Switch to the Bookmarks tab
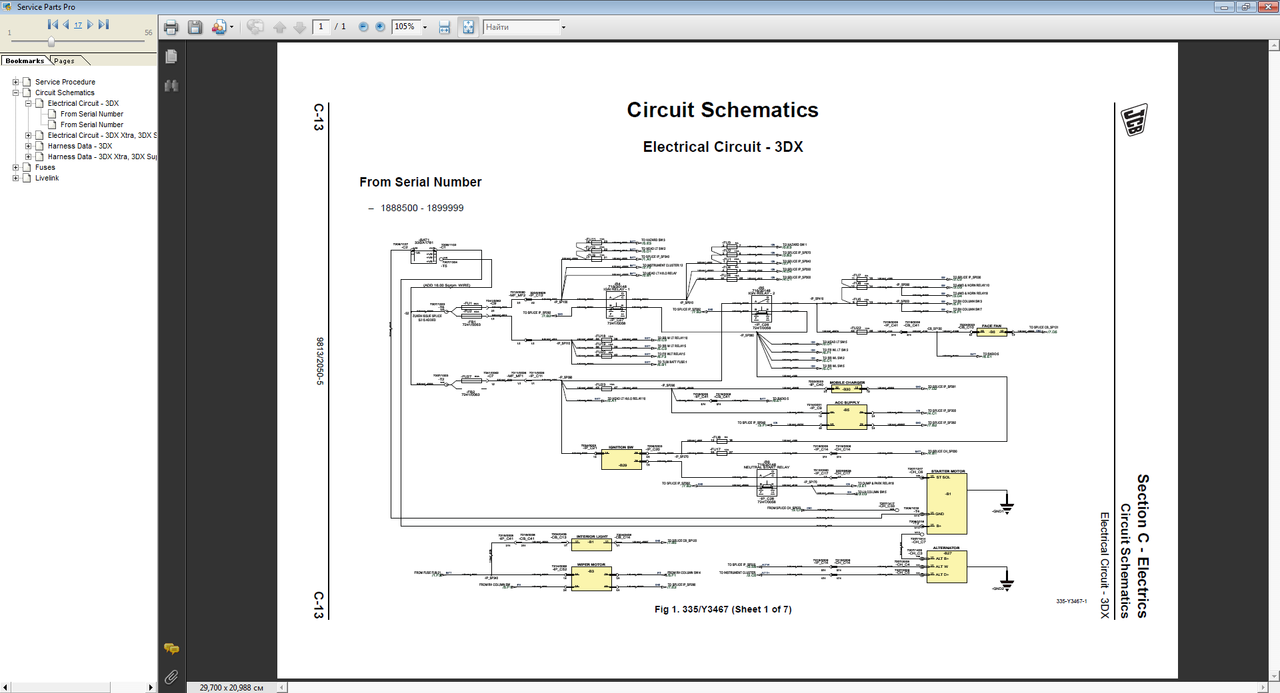The height and width of the screenshot is (693, 1280). pyautogui.click(x=25, y=61)
